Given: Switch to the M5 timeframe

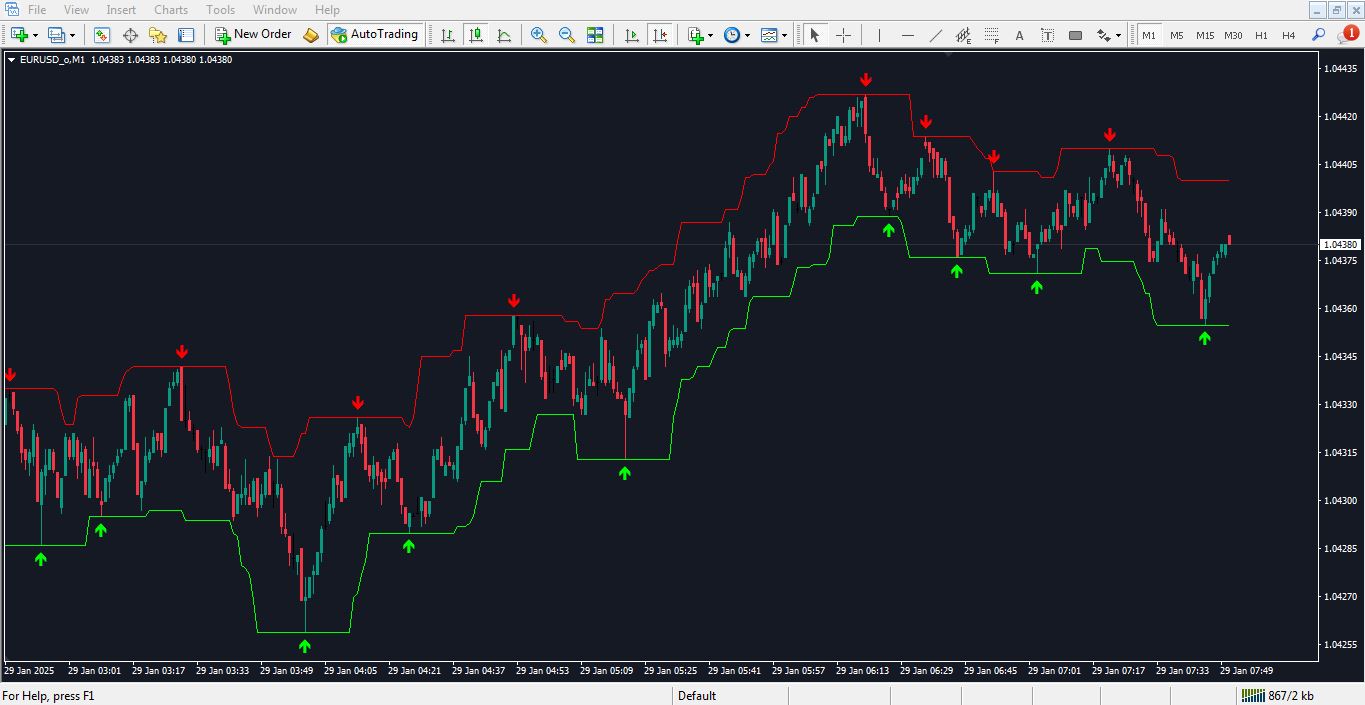Looking at the screenshot, I should coord(1177,35).
